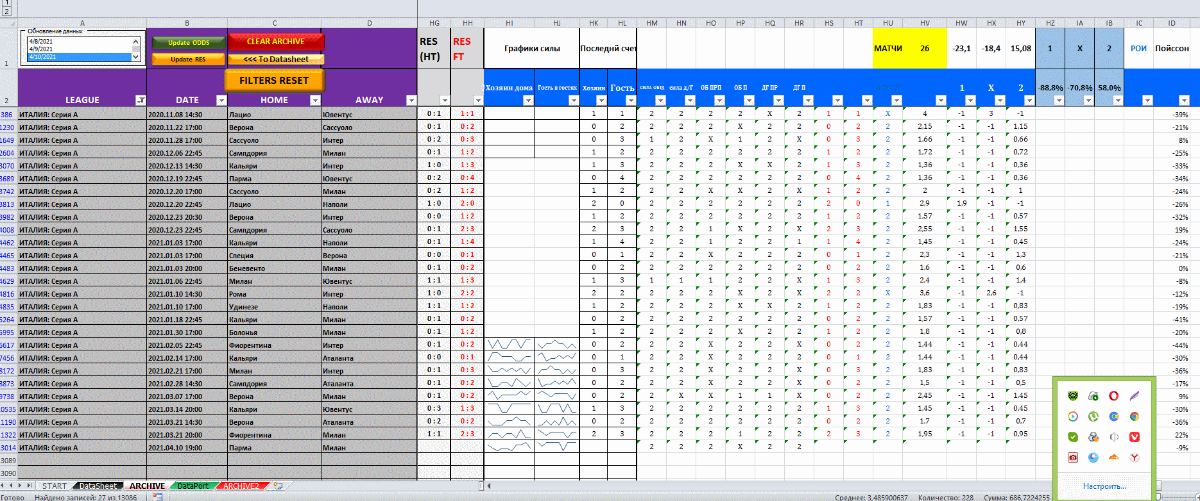Open the LEAGUE column filter dropdown
1200x501 pixels.
[139, 99]
